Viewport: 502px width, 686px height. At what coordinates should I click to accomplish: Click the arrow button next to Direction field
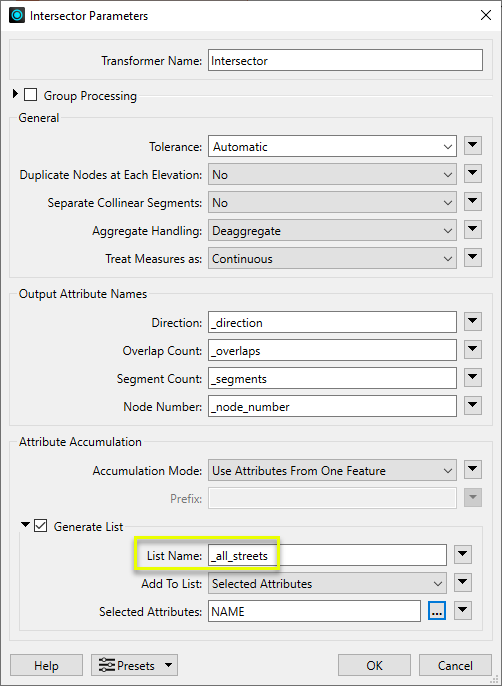[x=473, y=322]
